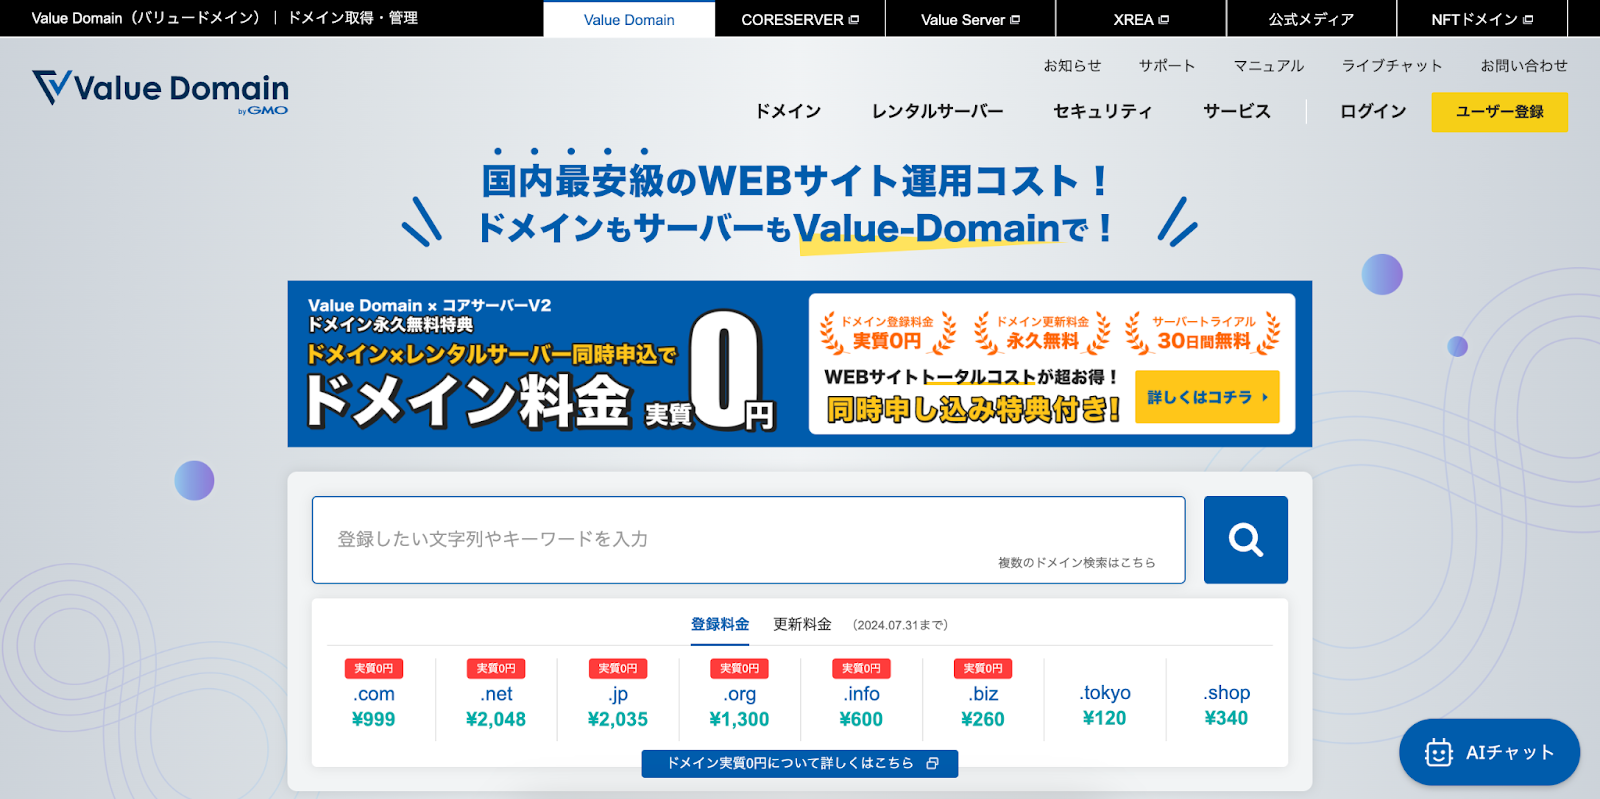Click the ドメイン料金 実質0円 banner

coord(800,364)
